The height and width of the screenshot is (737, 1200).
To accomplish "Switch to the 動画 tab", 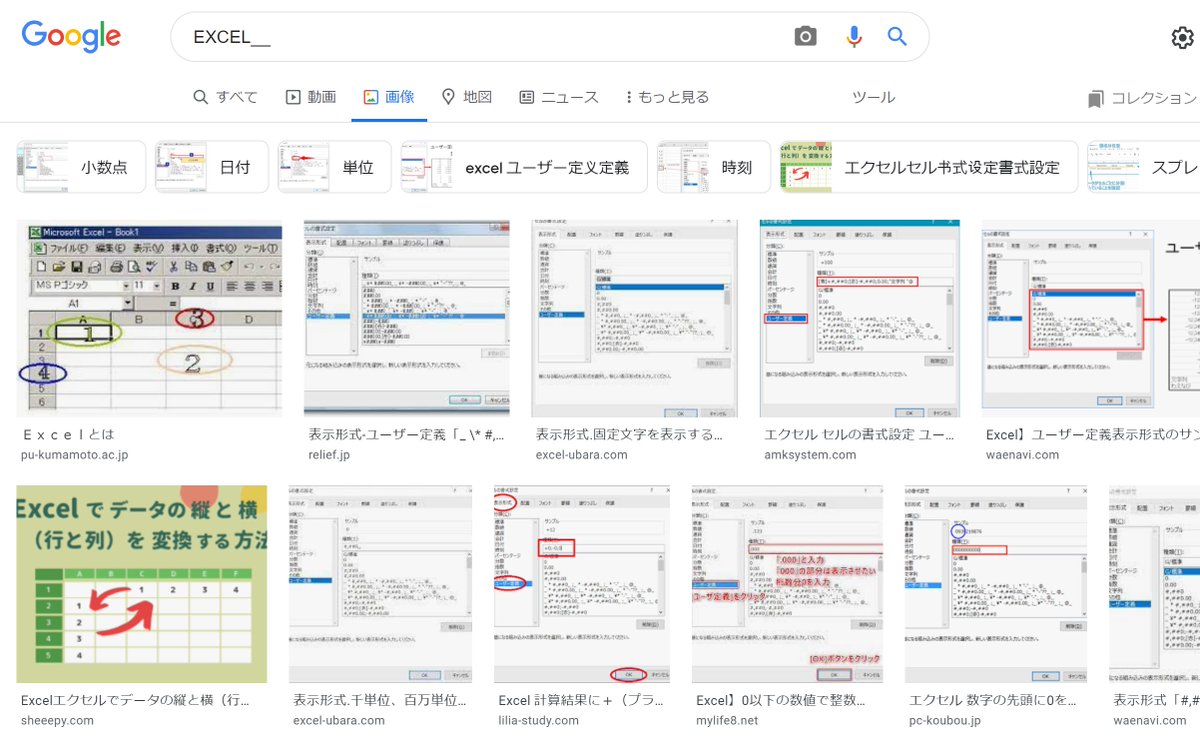I will (x=311, y=97).
